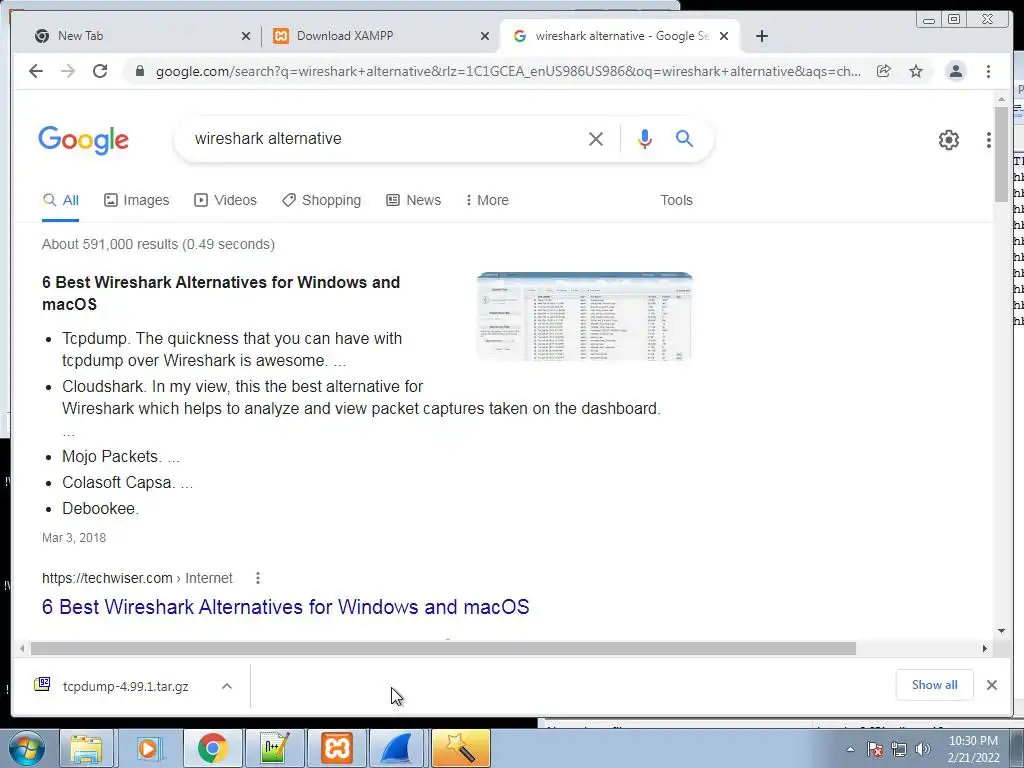Click the techwiser.com result URL
Image resolution: width=1024 pixels, height=768 pixels.
point(137,578)
